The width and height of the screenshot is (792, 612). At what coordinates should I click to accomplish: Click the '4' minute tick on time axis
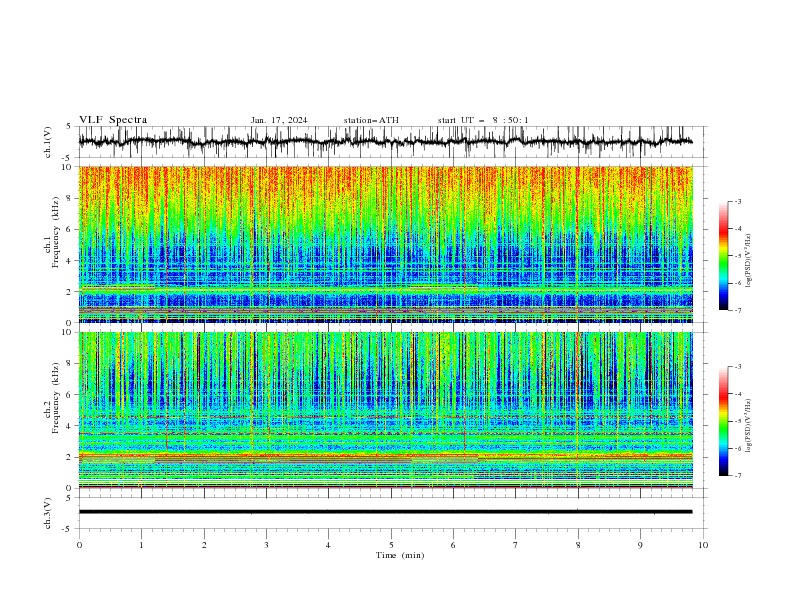pyautogui.click(x=328, y=545)
